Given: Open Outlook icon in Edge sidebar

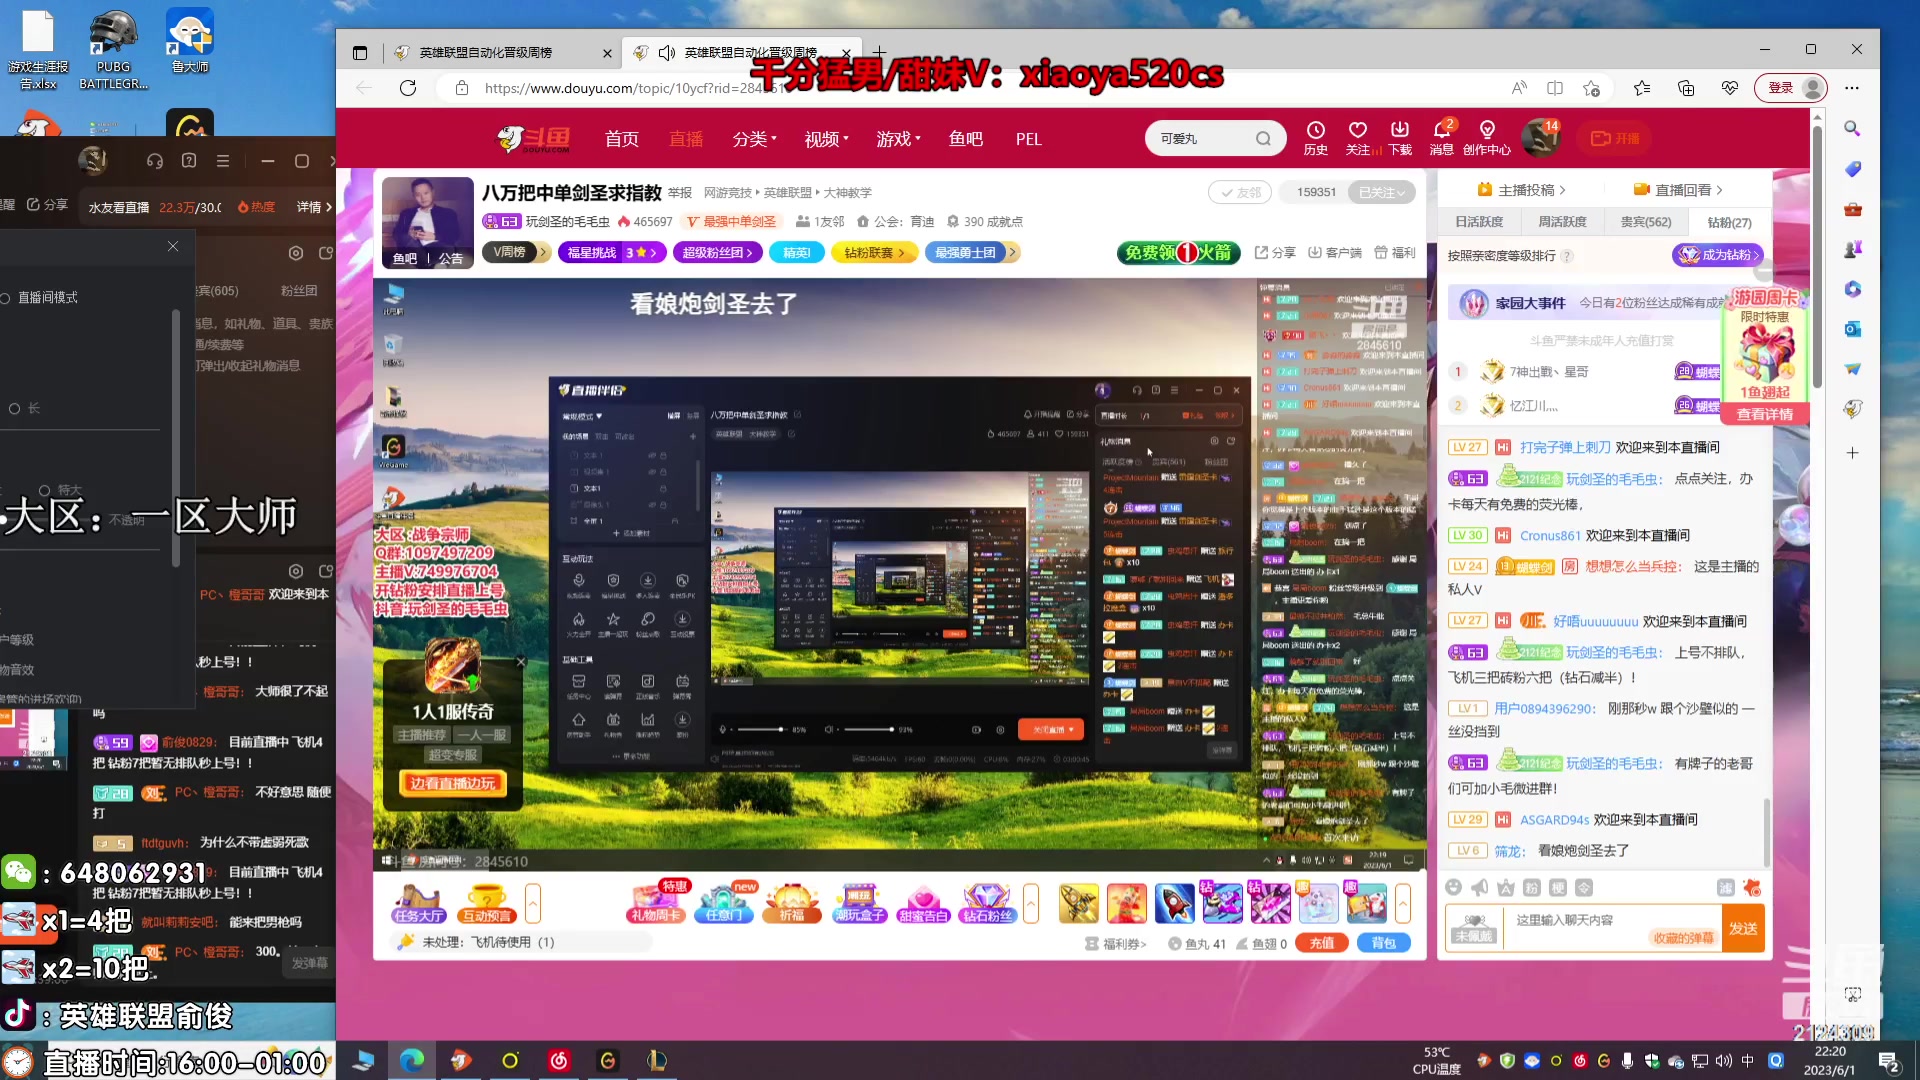Looking at the screenshot, I should [1852, 329].
